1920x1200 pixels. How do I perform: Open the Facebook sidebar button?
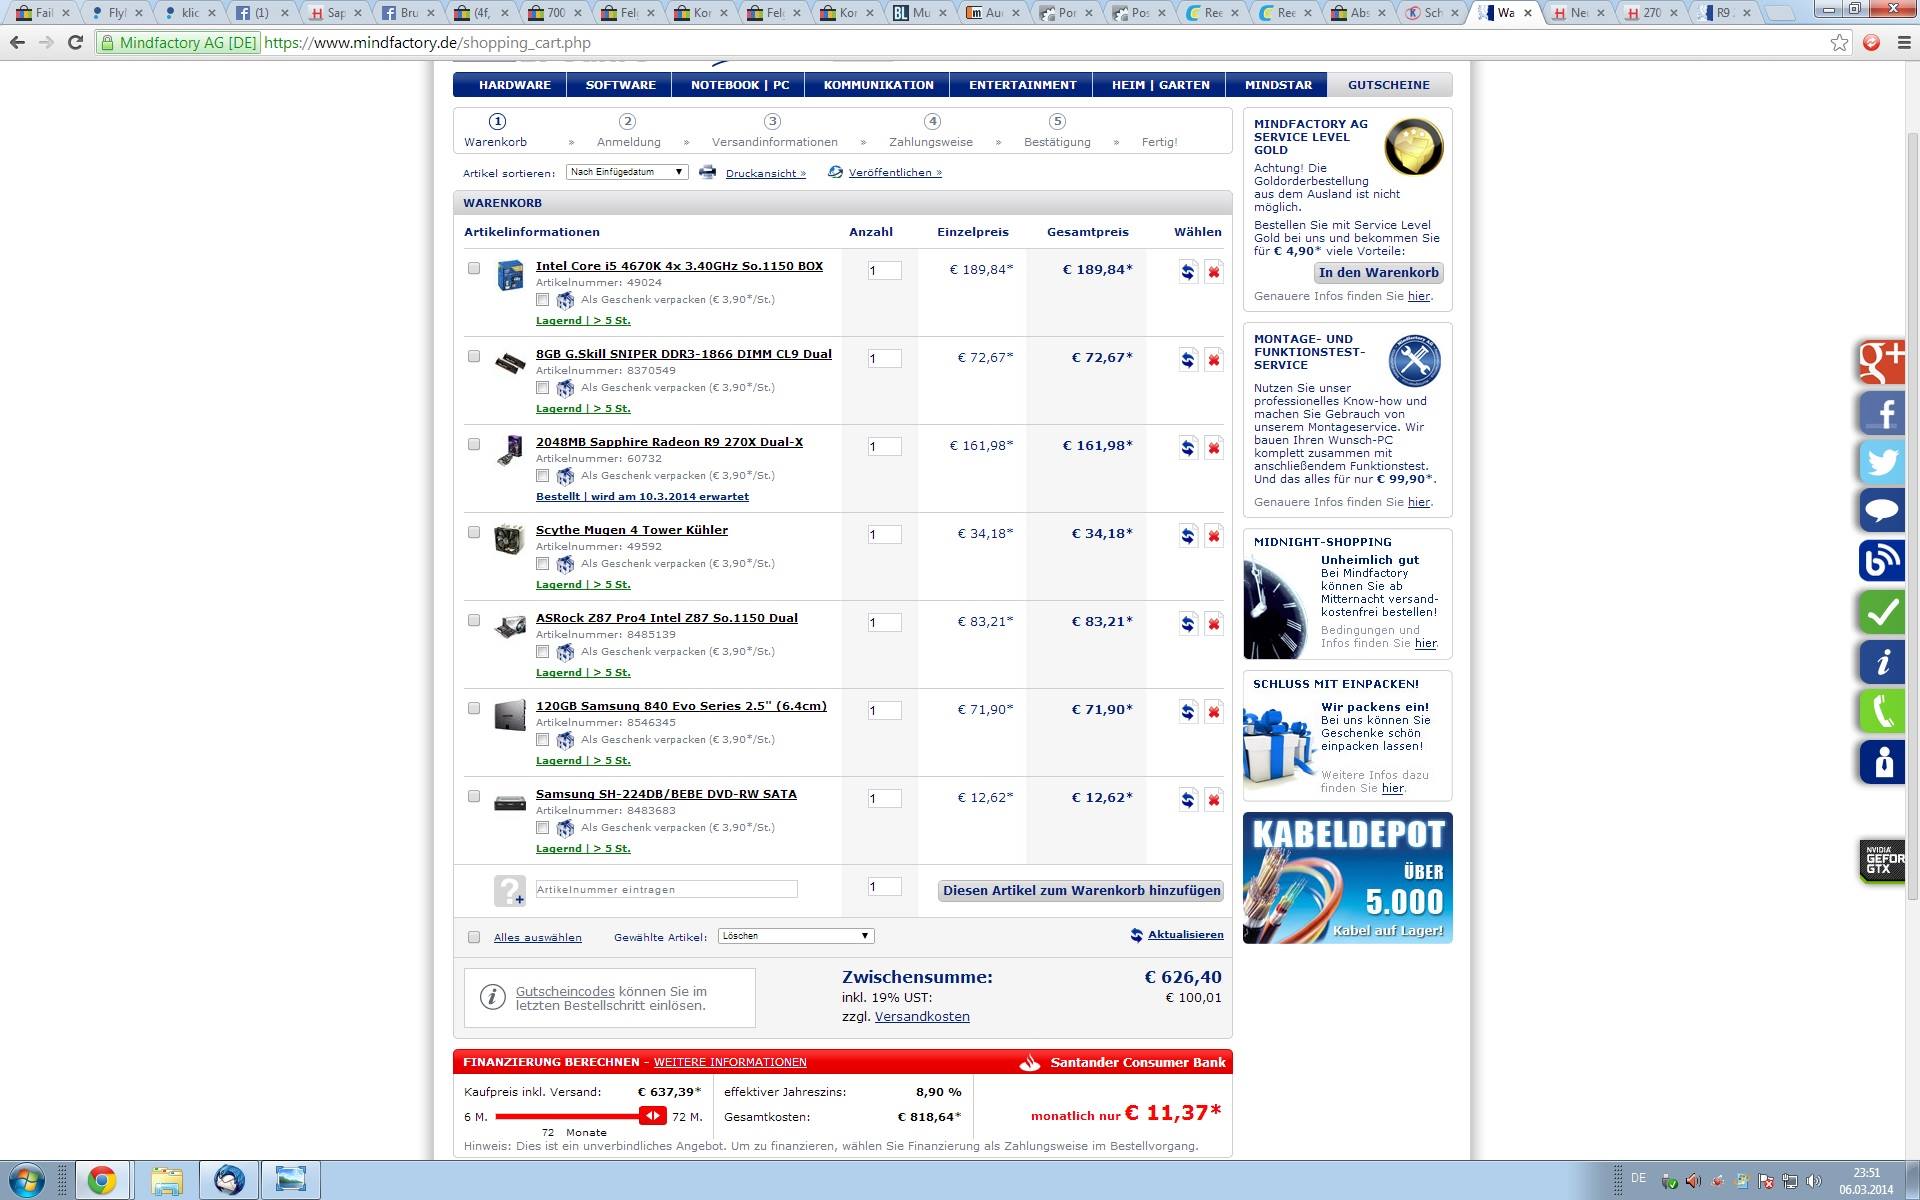pos(1882,412)
